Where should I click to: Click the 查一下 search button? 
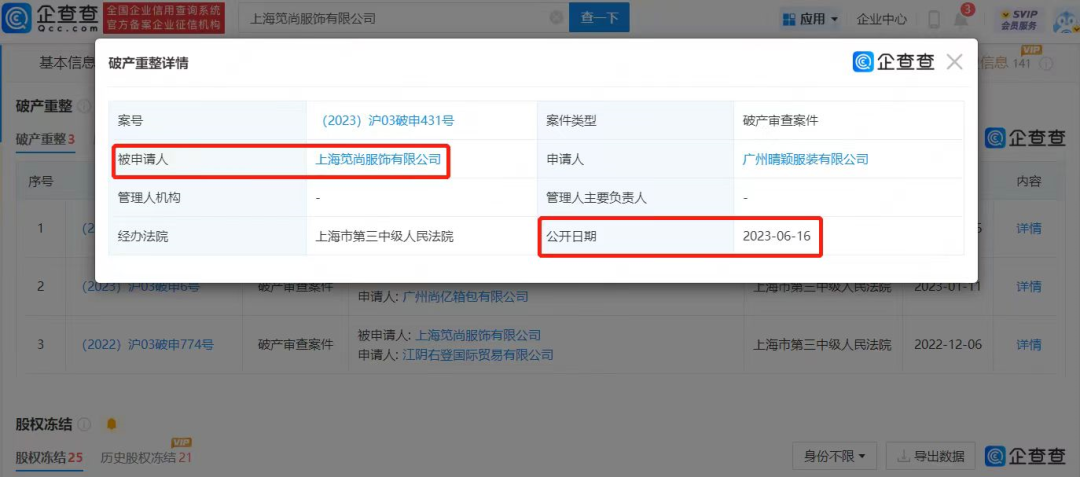[600, 18]
